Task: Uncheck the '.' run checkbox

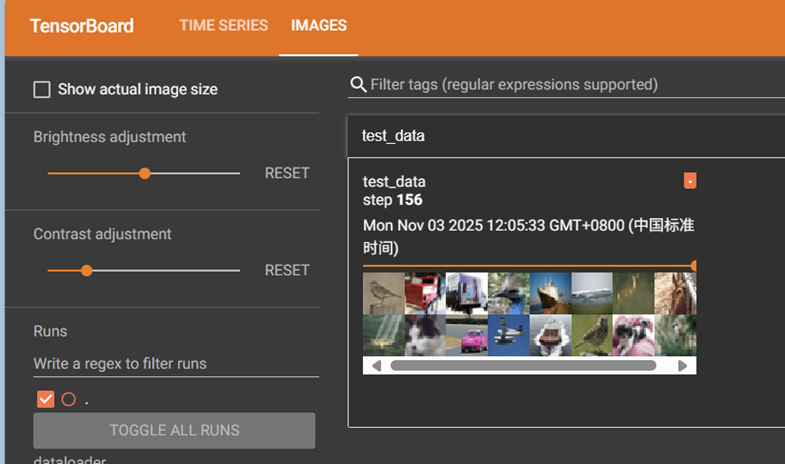Action: [45, 399]
